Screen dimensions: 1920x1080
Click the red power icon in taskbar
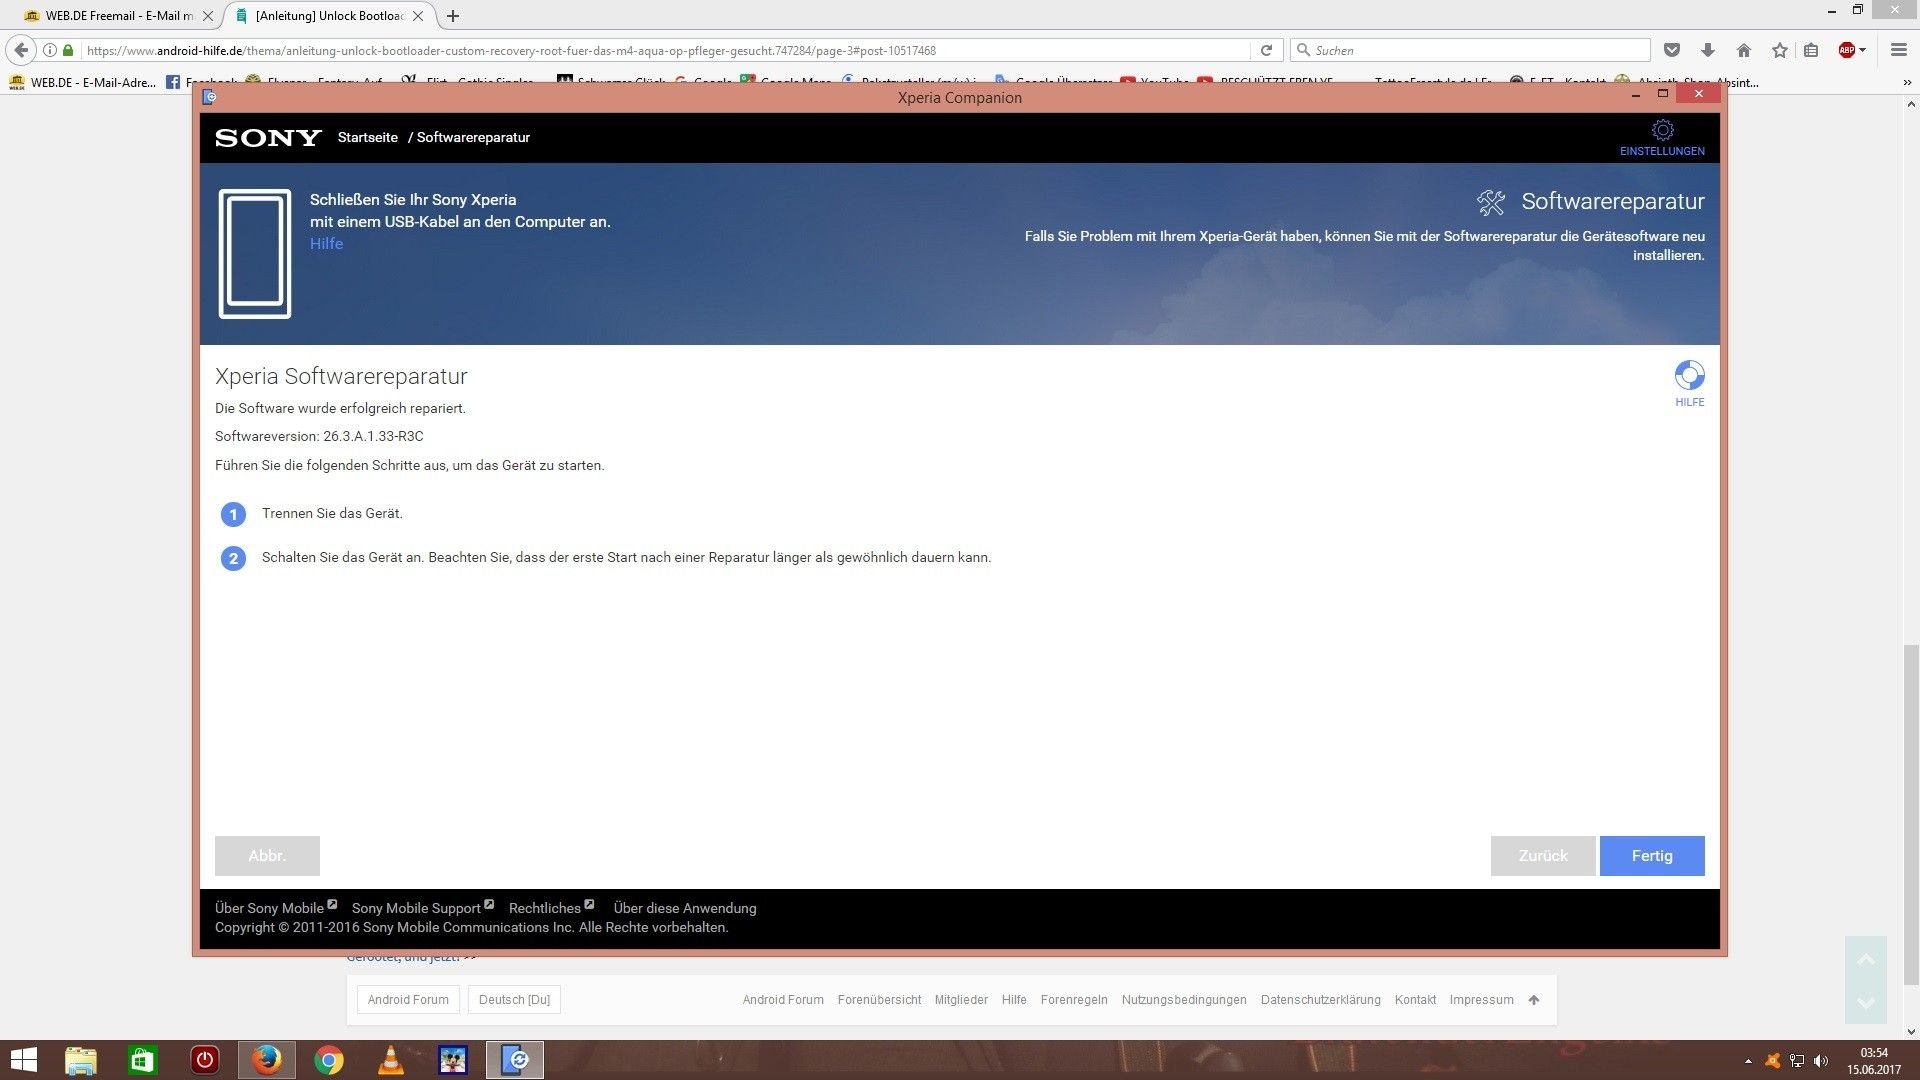click(204, 1060)
